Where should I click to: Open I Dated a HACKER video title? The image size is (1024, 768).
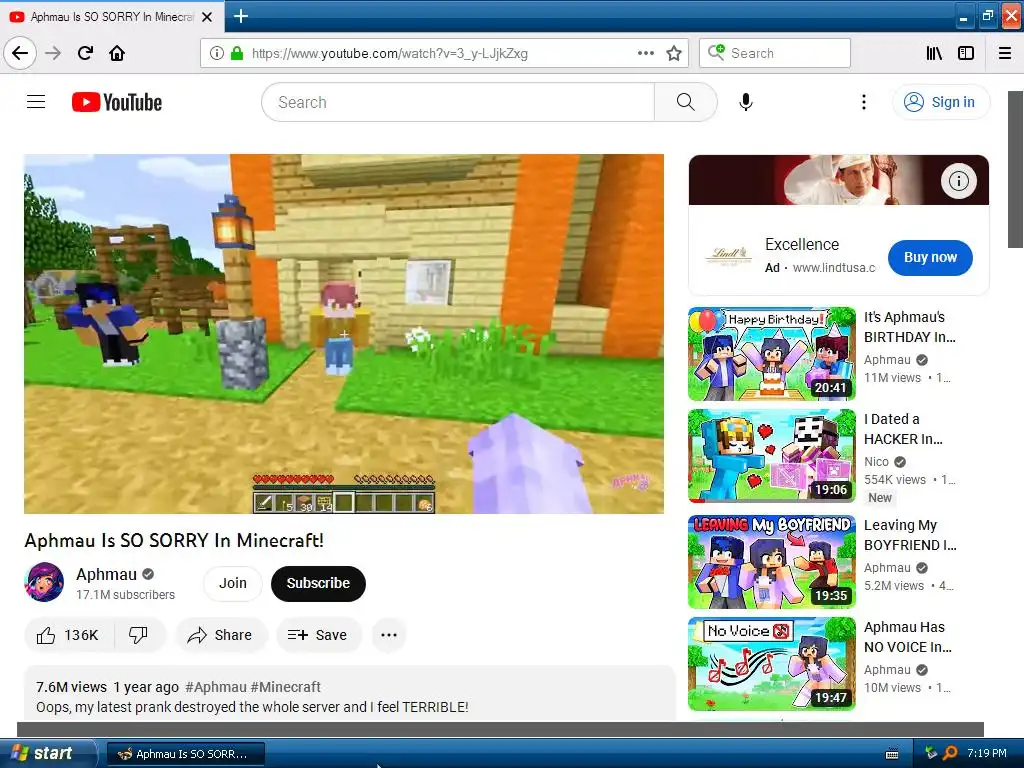(x=903, y=429)
